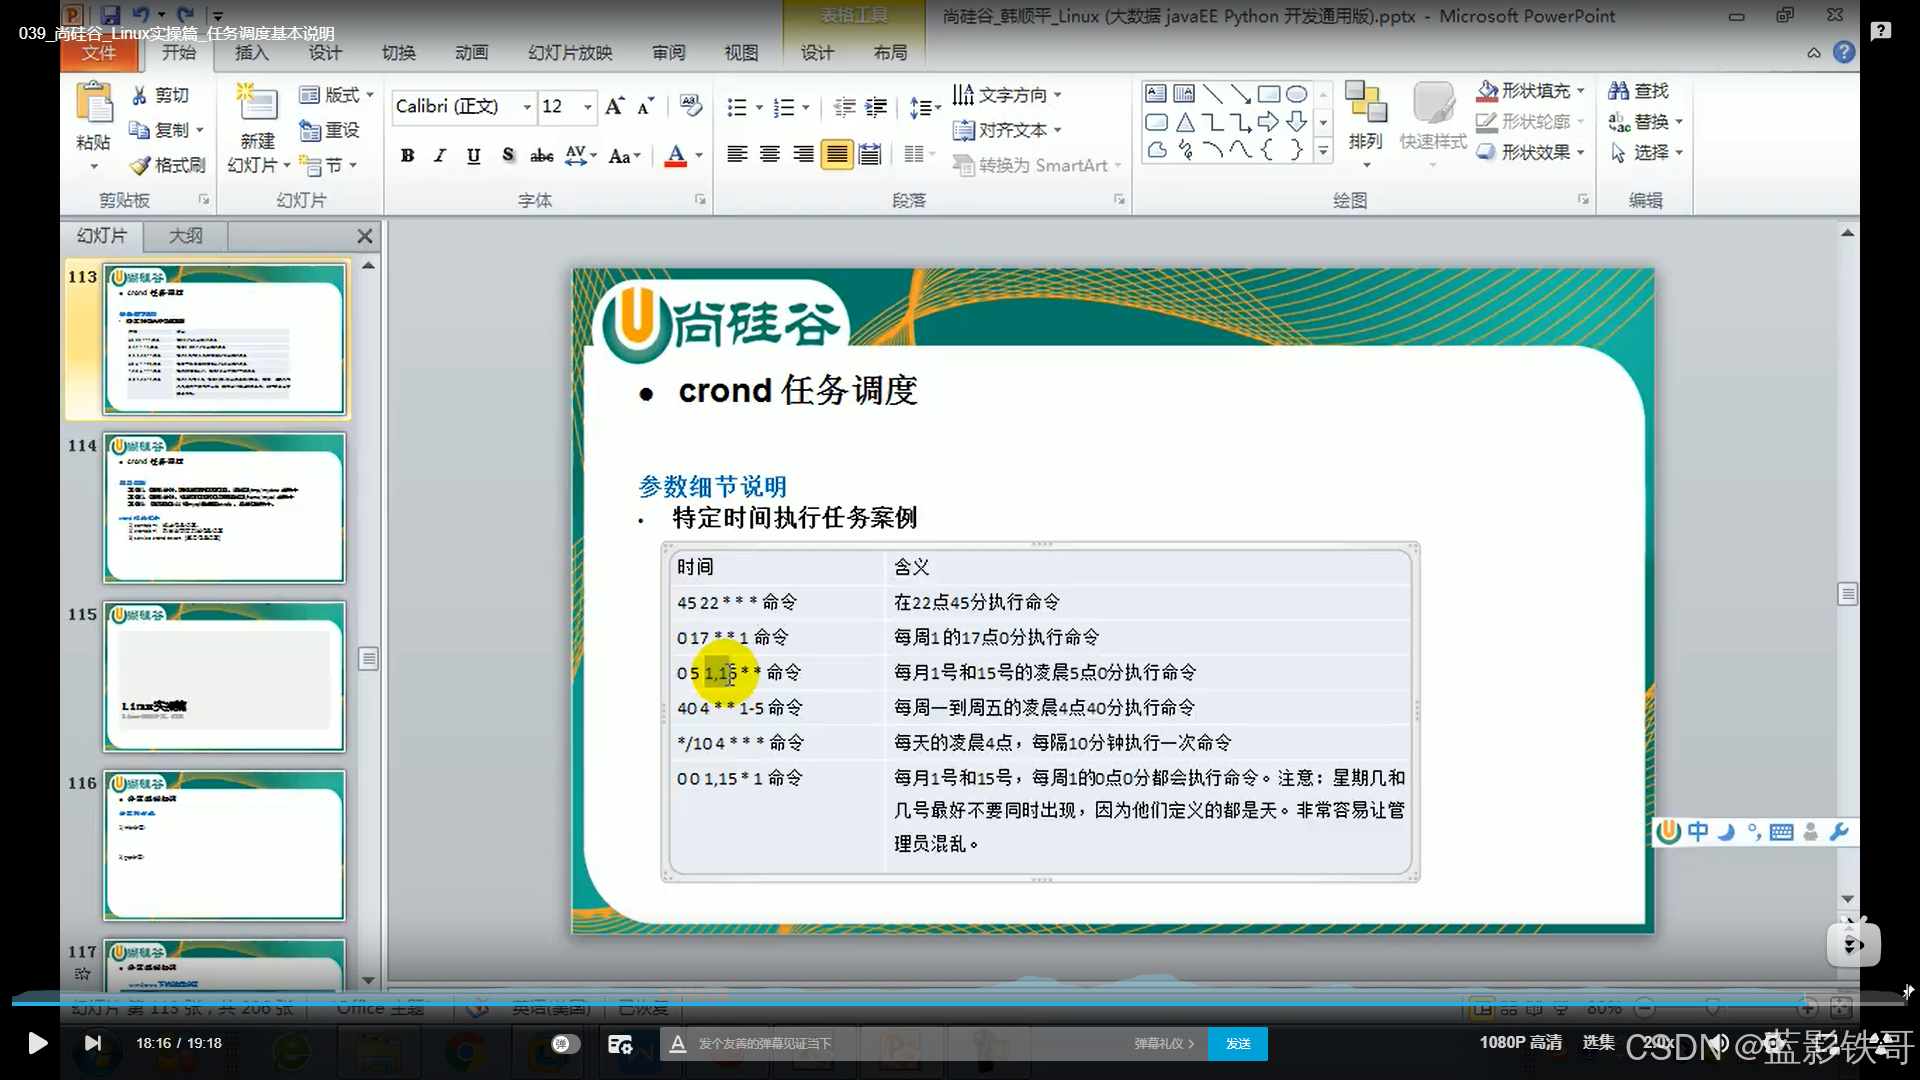Viewport: 1920px width, 1080px height.
Task: Switch to the Animations (动画) ribbon tab
Action: (472, 53)
